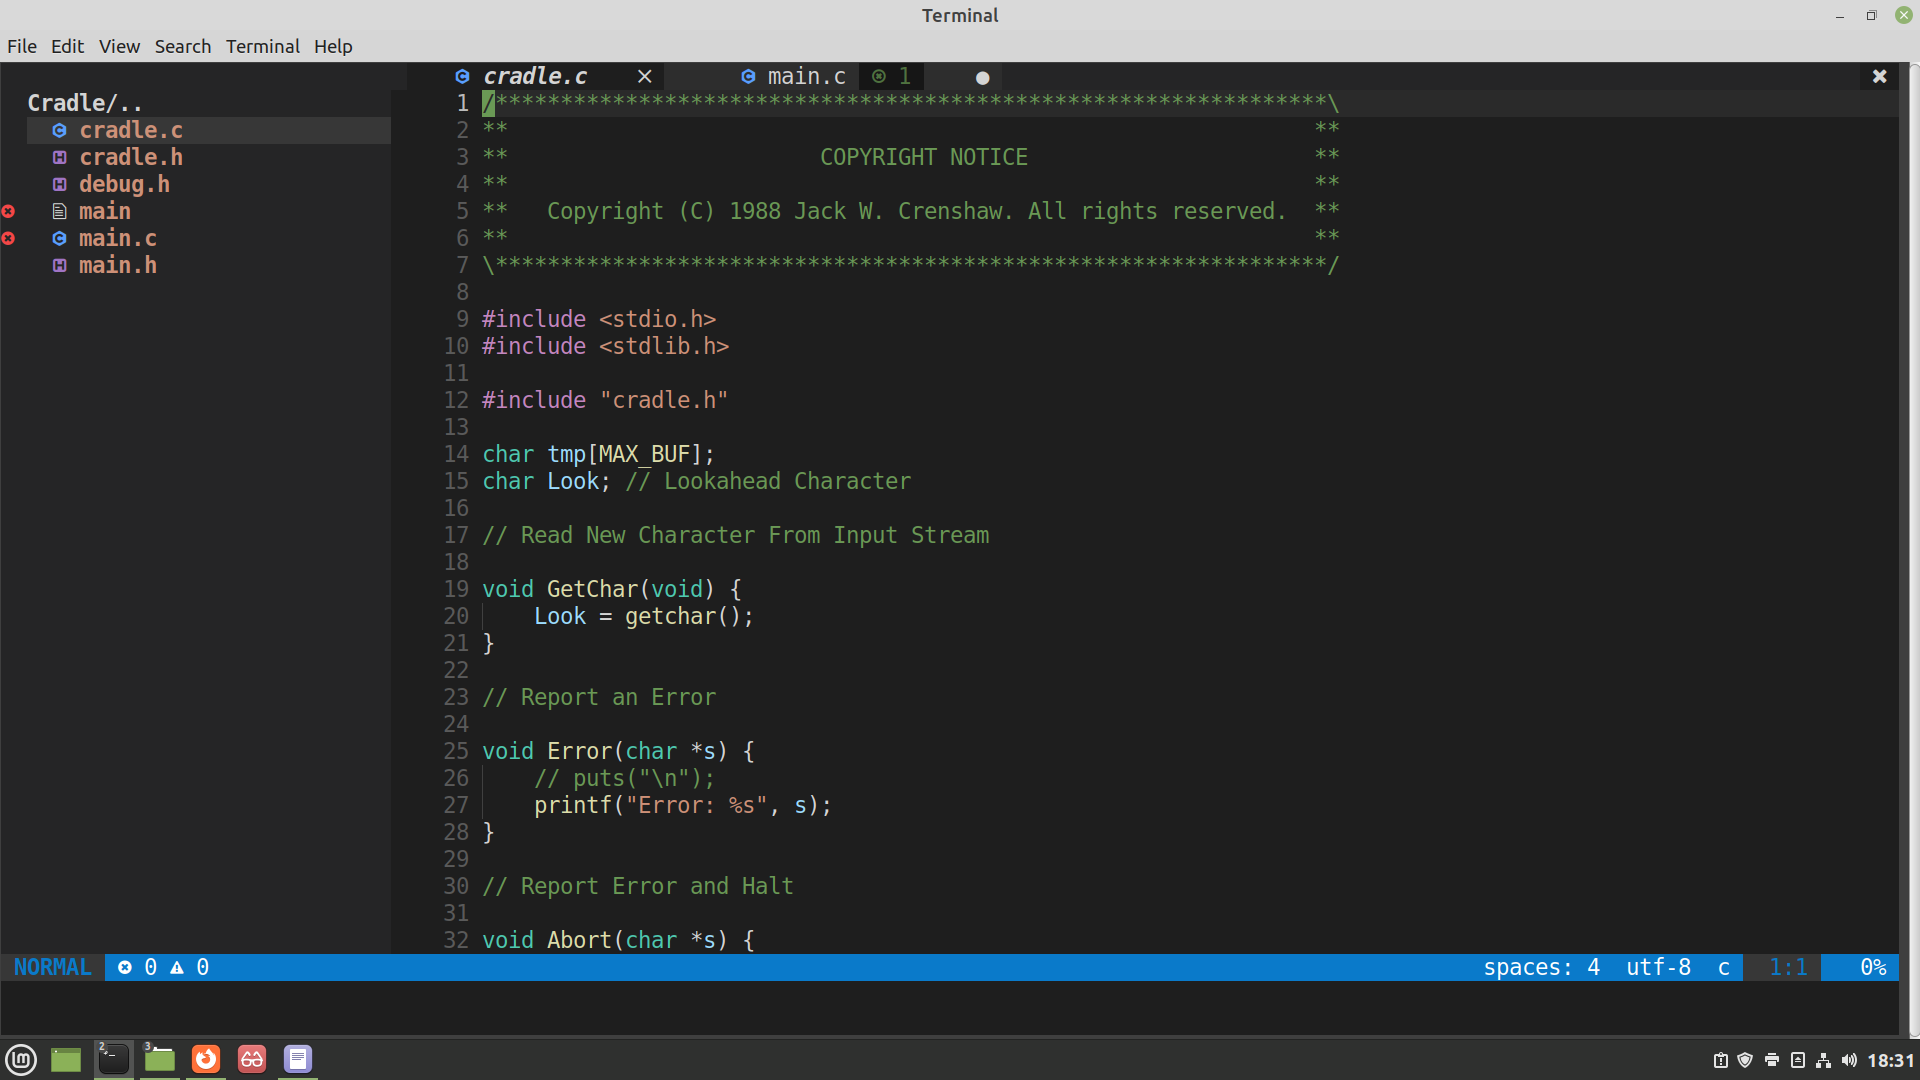Click the H header icon next to cradle.h

[60, 157]
